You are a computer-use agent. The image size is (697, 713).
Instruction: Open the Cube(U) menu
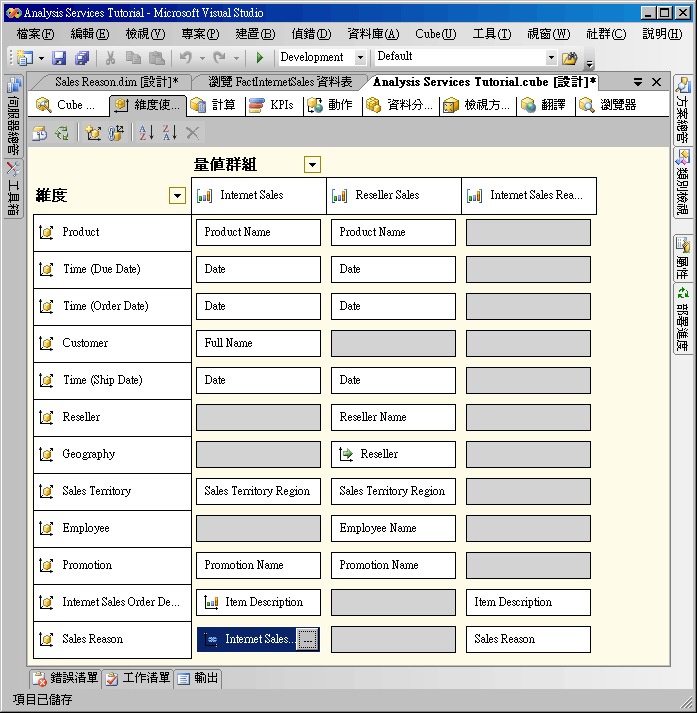tap(436, 34)
